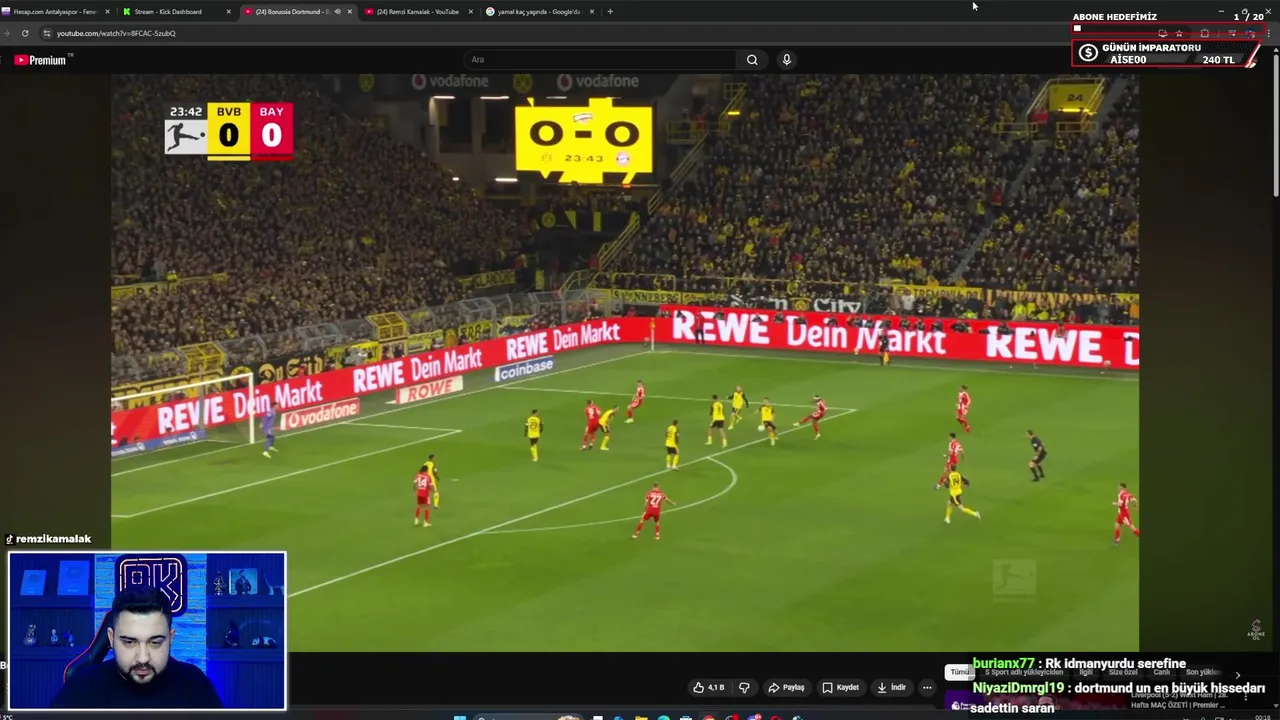Save the video with Kaydet

point(841,687)
